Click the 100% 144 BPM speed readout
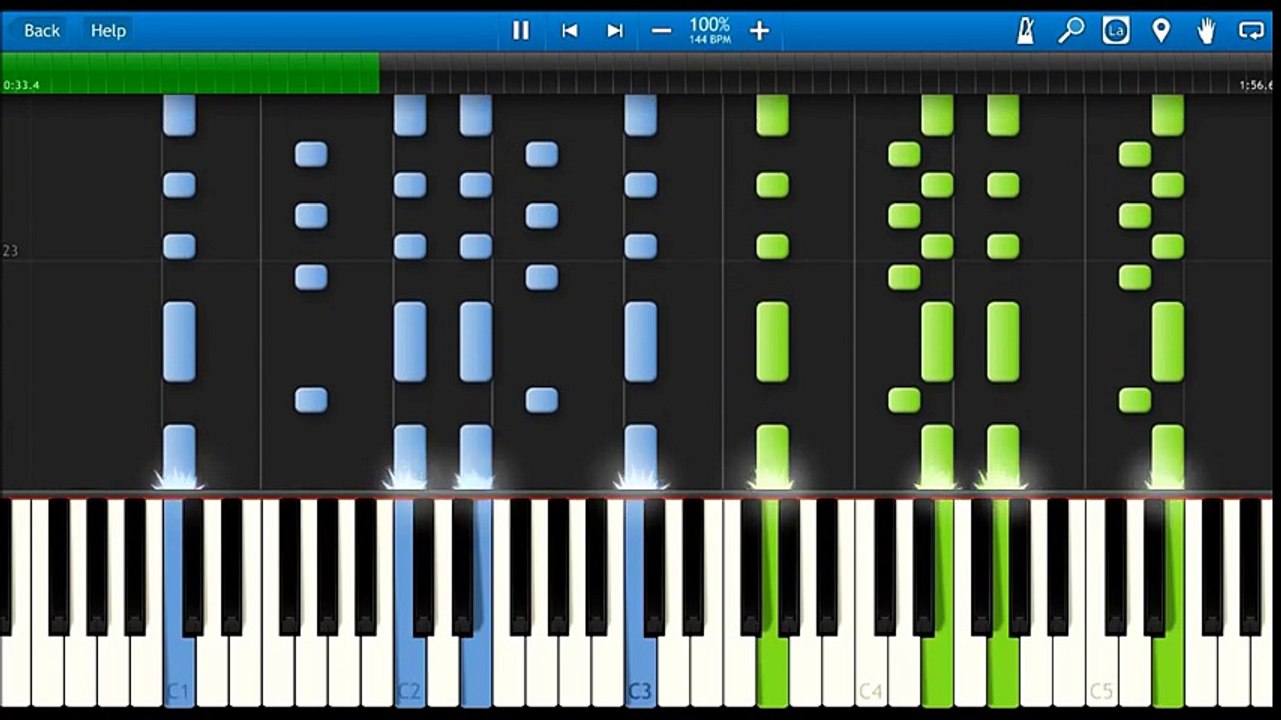The width and height of the screenshot is (1281, 720). [x=710, y=31]
